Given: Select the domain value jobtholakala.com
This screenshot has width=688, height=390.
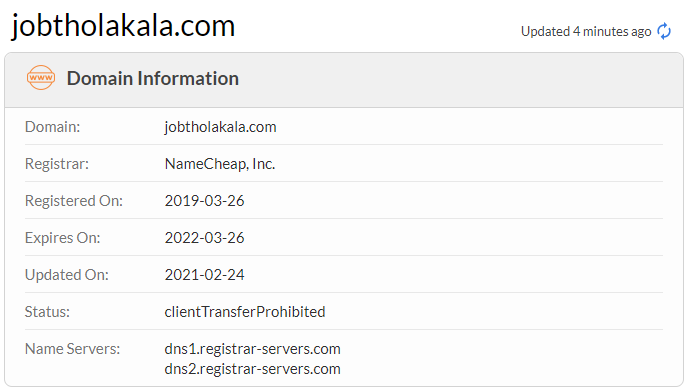Looking at the screenshot, I should pyautogui.click(x=220, y=127).
